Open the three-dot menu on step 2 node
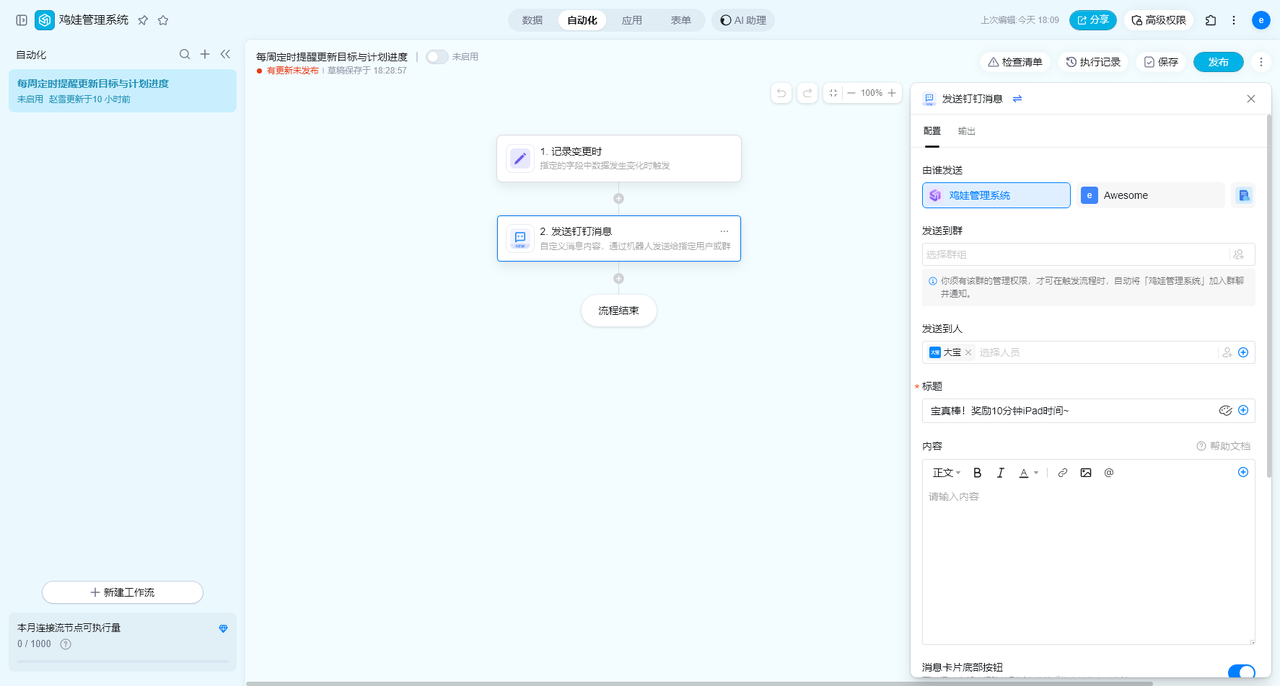 point(724,231)
